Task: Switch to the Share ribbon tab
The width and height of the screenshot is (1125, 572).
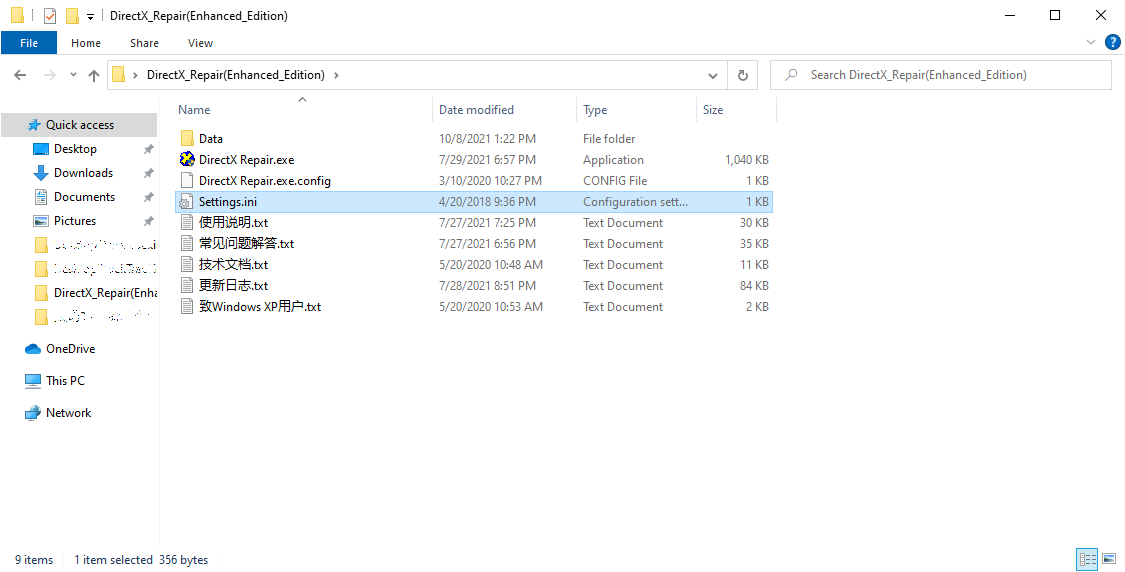Action: pyautogui.click(x=144, y=43)
